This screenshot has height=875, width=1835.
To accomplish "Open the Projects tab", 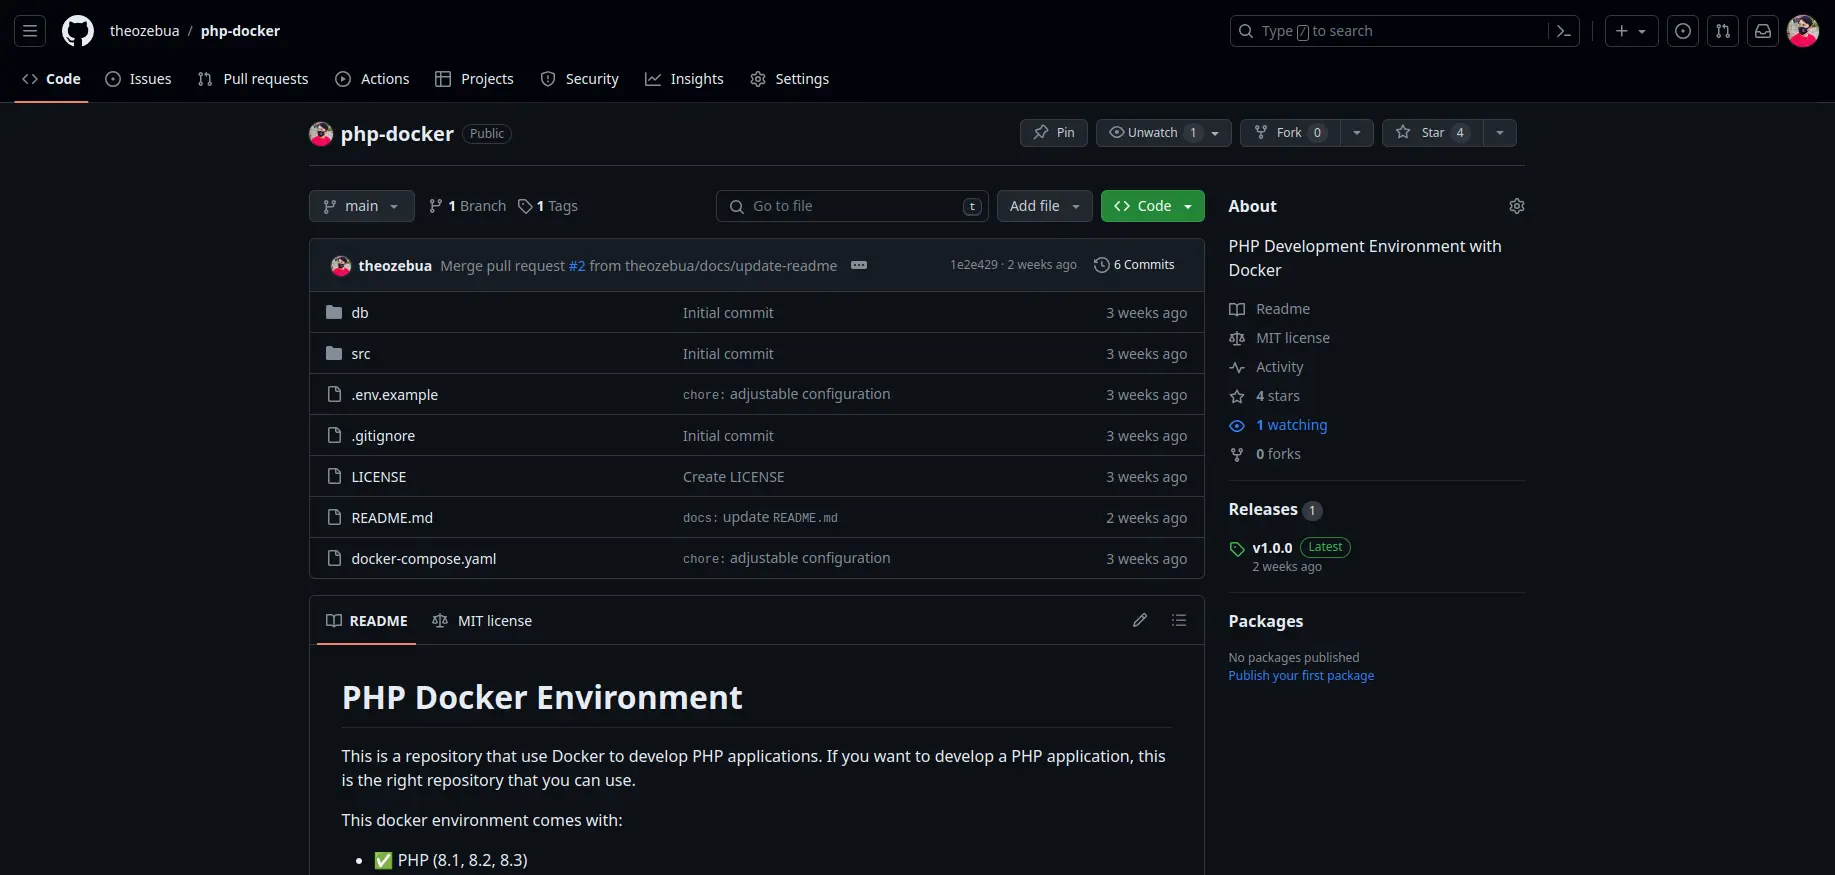I will pos(474,79).
